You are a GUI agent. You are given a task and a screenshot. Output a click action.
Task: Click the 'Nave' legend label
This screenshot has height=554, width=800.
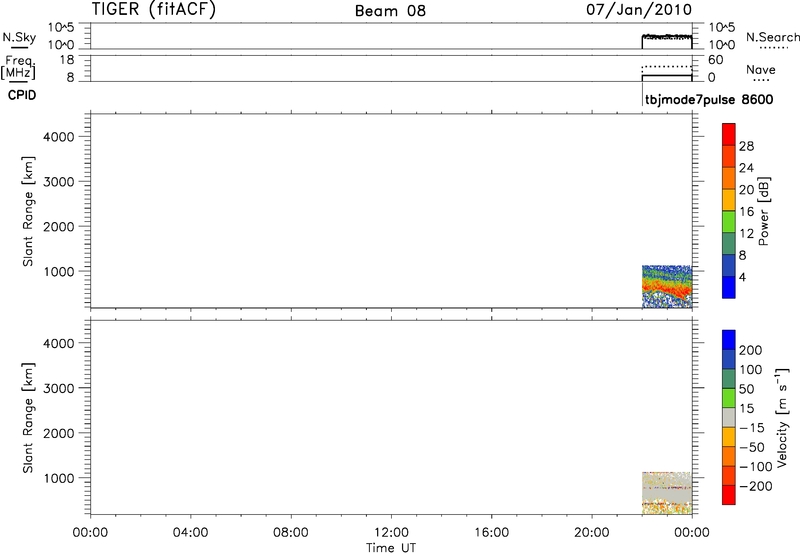761,70
